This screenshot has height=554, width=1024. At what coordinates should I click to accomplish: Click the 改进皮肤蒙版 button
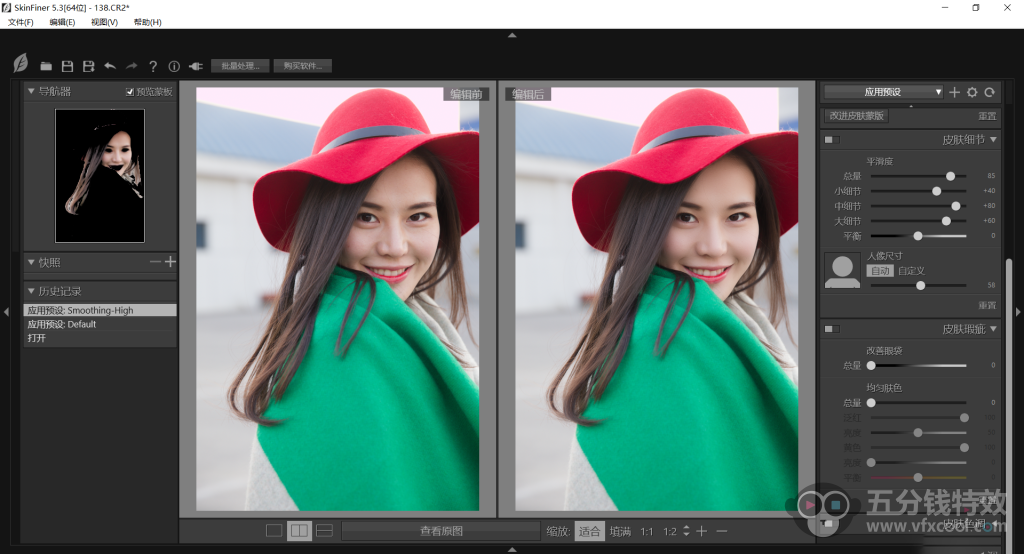point(857,116)
